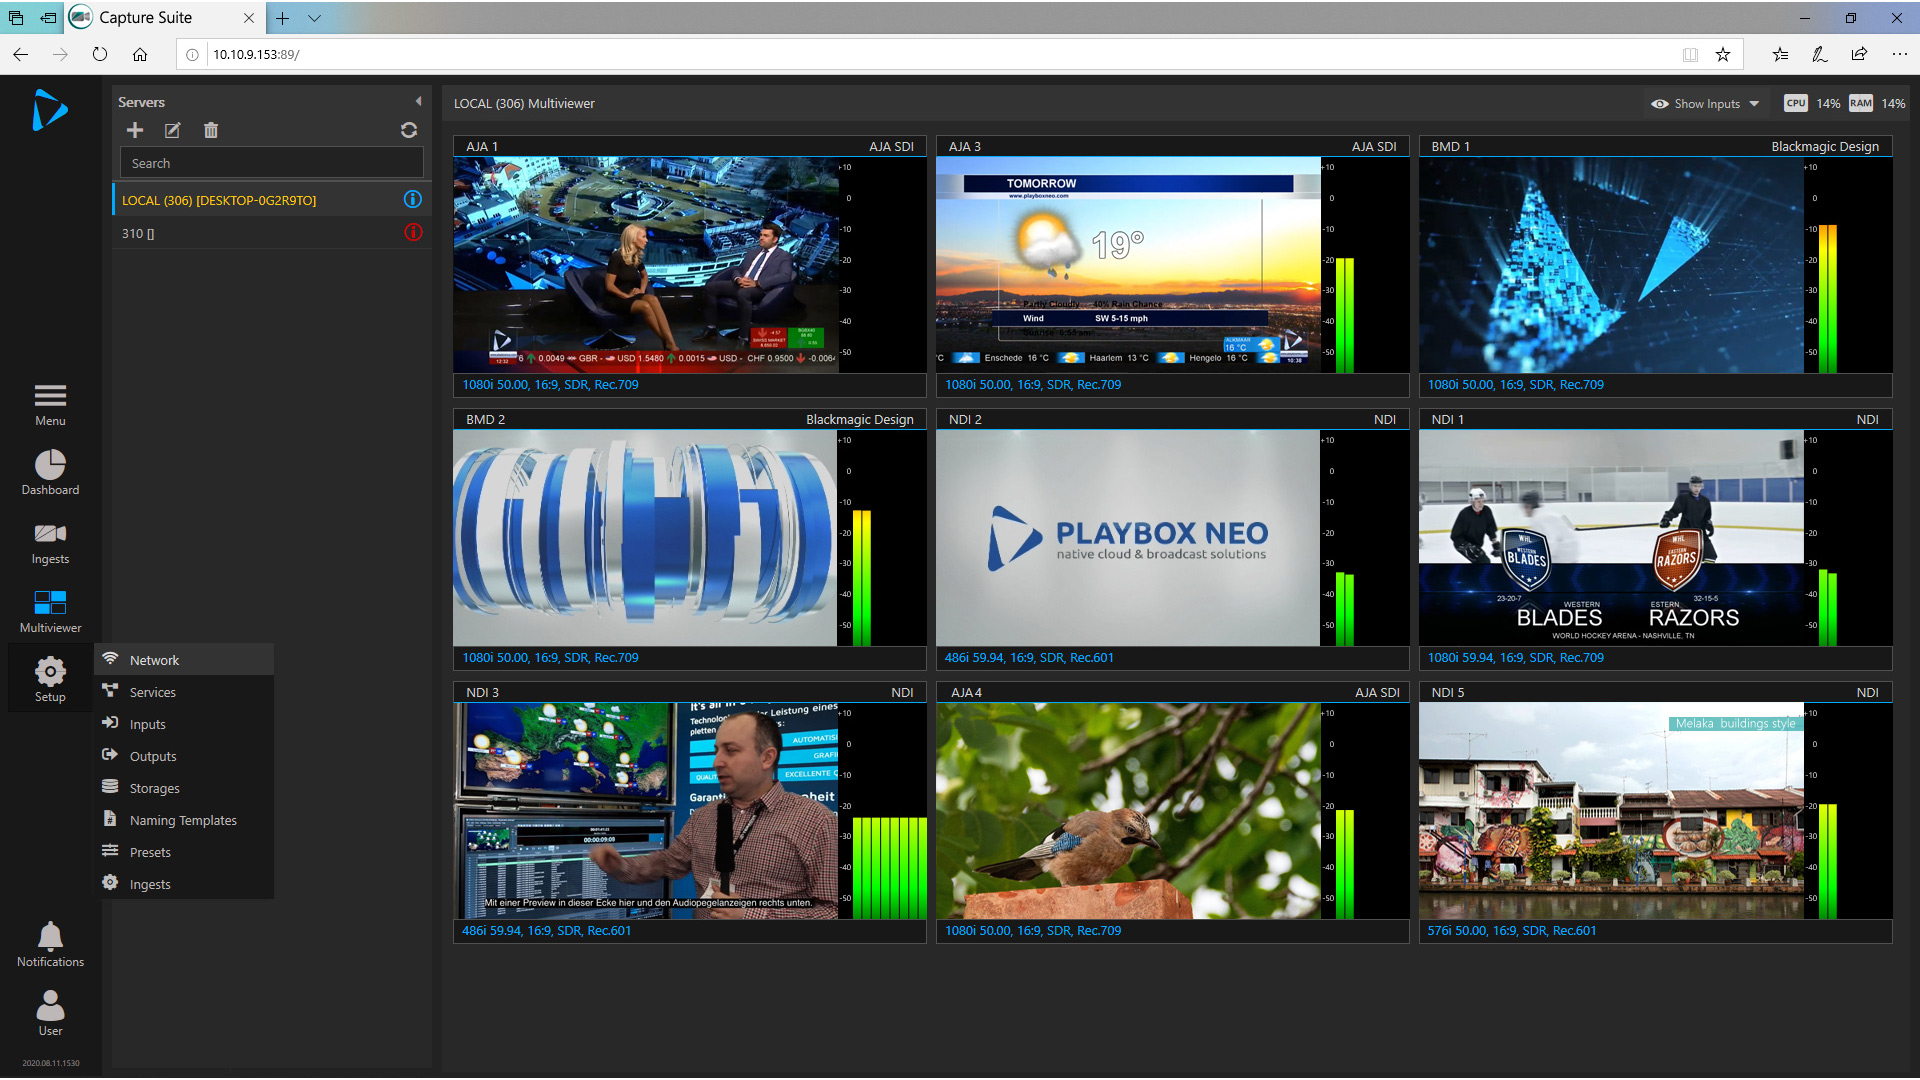Toggle input visibility with Show Inputs eye
The width and height of the screenshot is (1920, 1080).
click(x=1659, y=103)
